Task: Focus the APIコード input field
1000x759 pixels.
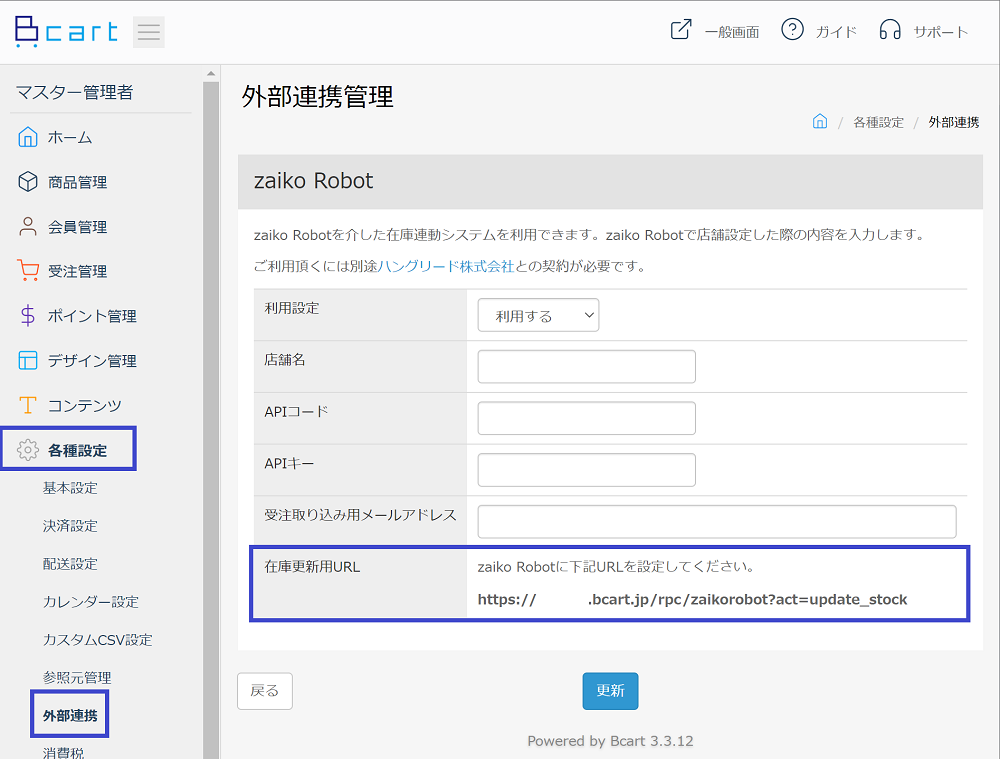Action: tap(587, 418)
